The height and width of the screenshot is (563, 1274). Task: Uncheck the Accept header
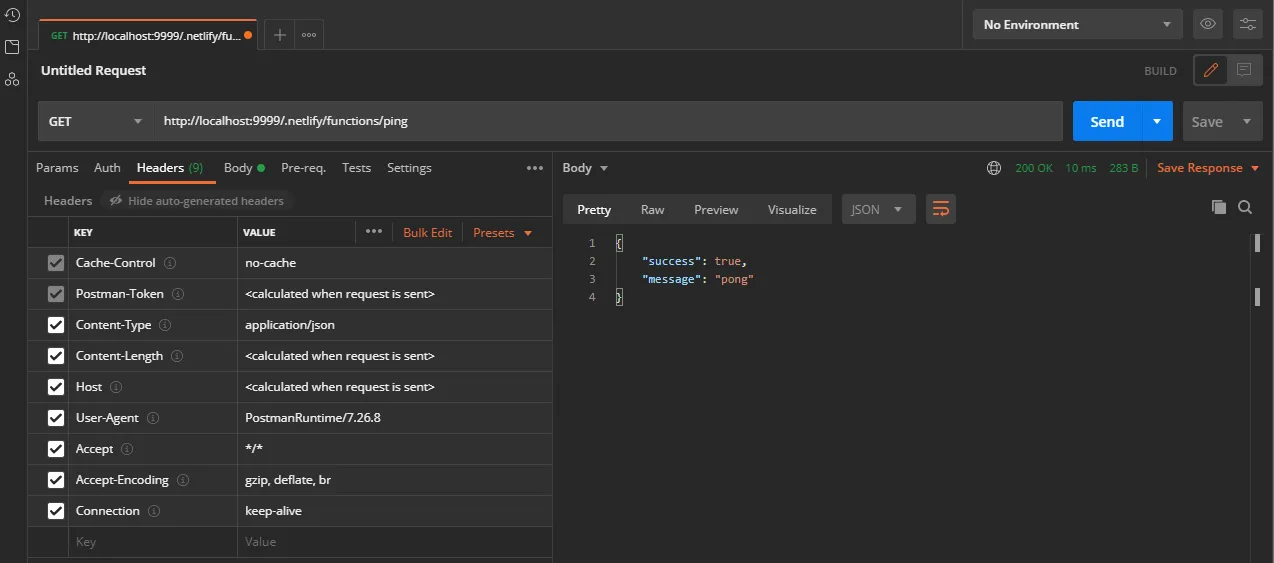(x=56, y=449)
